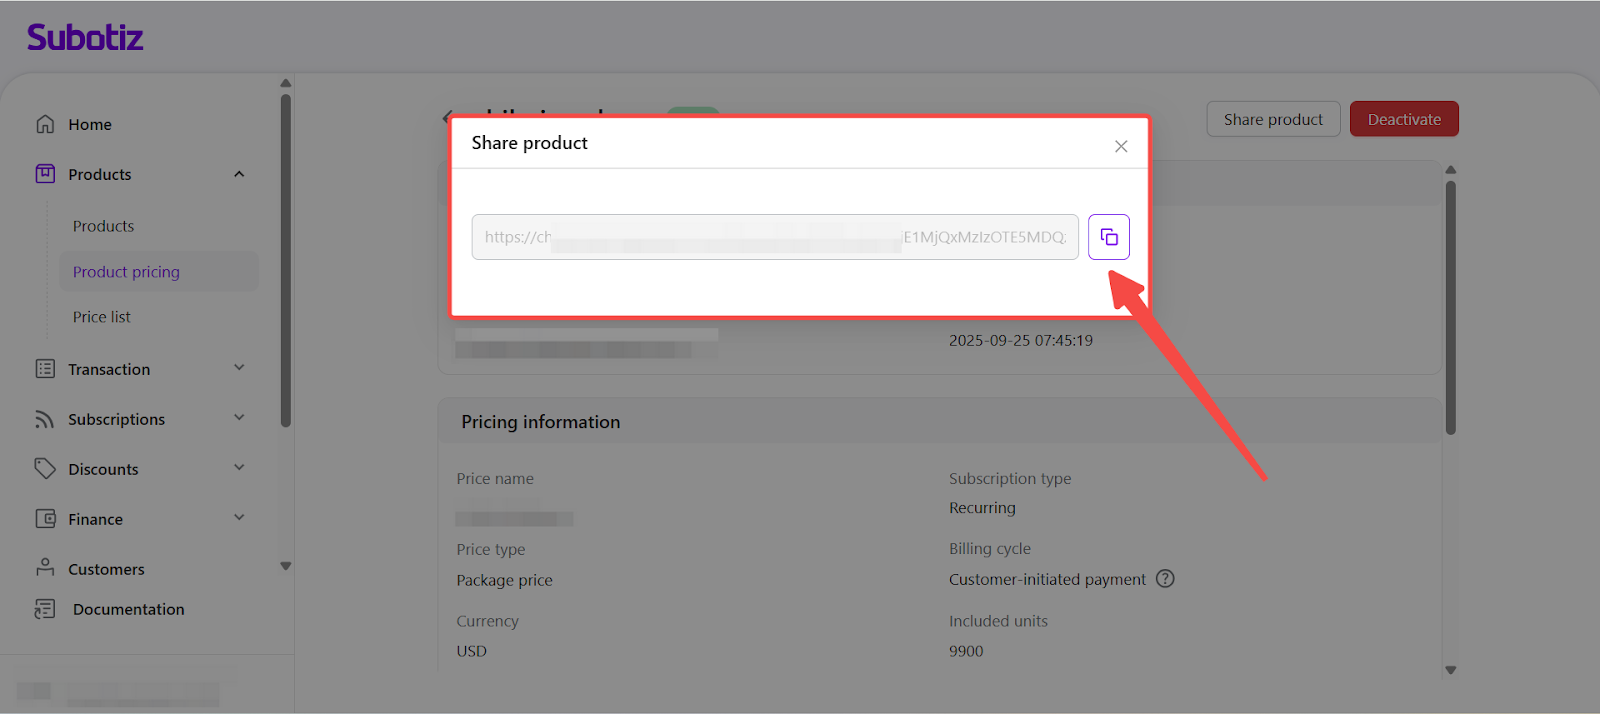This screenshot has width=1600, height=714.
Task: Expand the Subscriptions menu chevron
Action: pyautogui.click(x=239, y=418)
